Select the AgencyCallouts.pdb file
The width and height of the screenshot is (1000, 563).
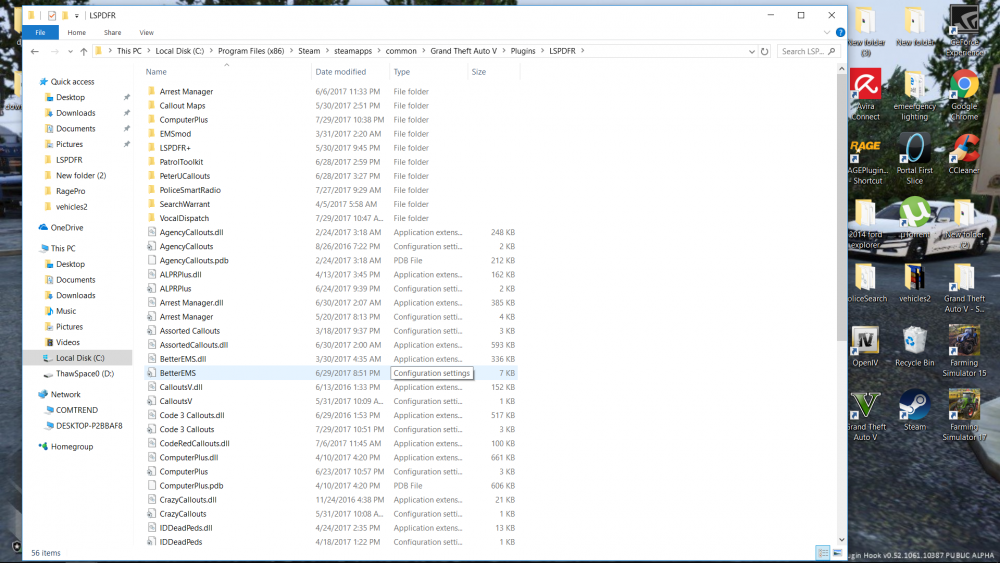tap(331, 260)
